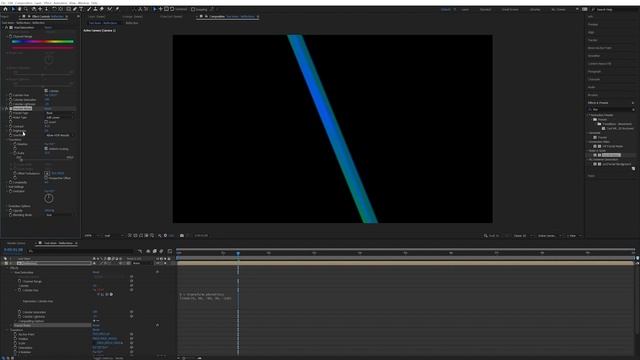Open the Preview panel on the right
The image size is (640, 360).
click(593, 24)
